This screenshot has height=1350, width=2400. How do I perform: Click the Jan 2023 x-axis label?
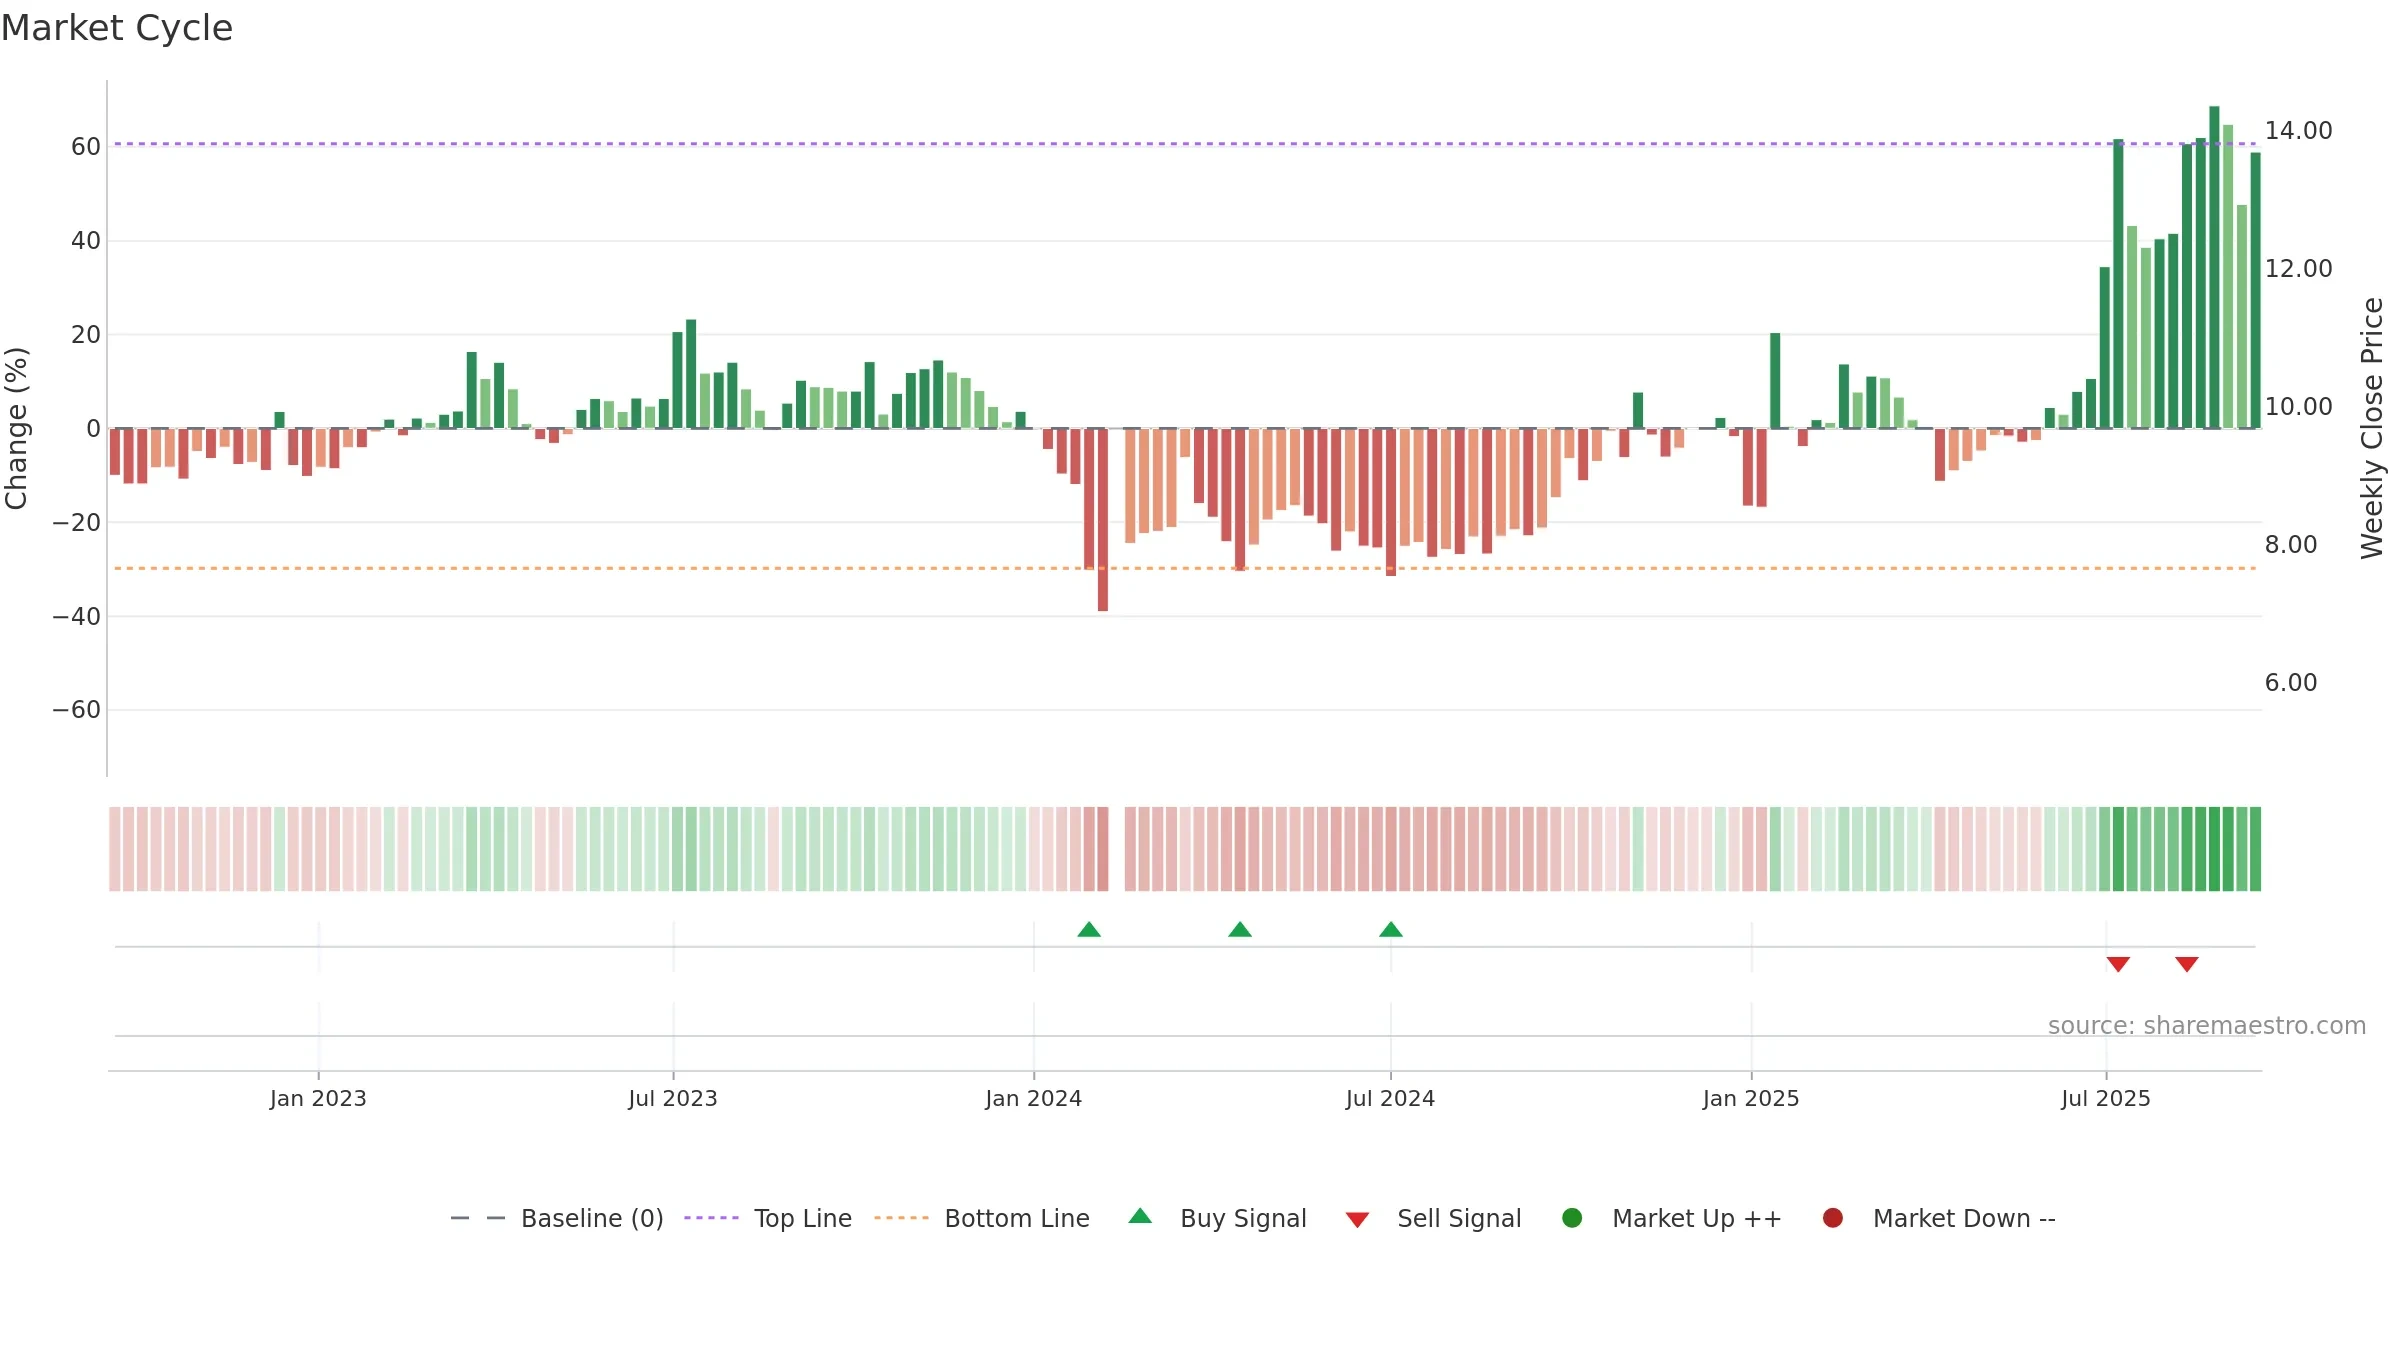[318, 1098]
